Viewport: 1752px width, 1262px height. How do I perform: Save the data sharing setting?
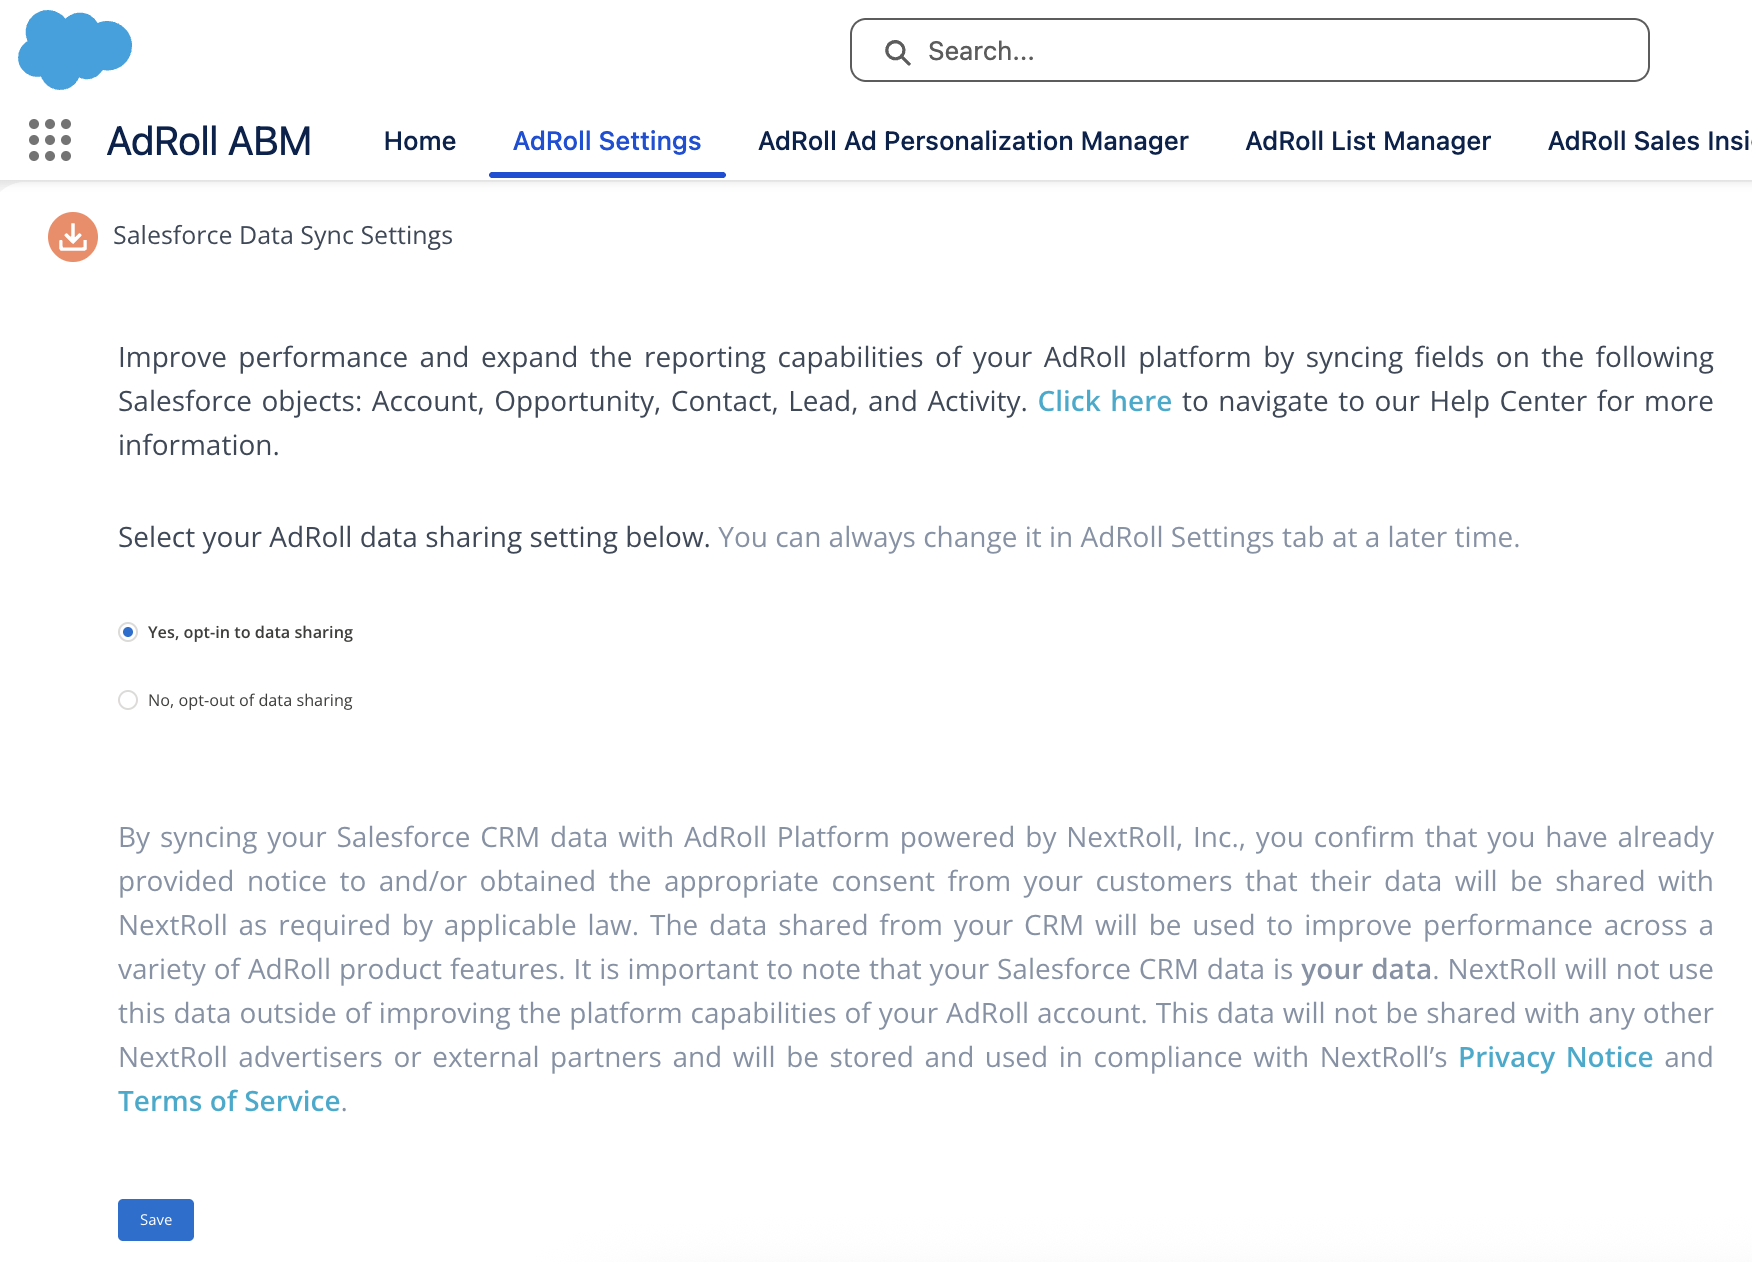pyautogui.click(x=156, y=1220)
